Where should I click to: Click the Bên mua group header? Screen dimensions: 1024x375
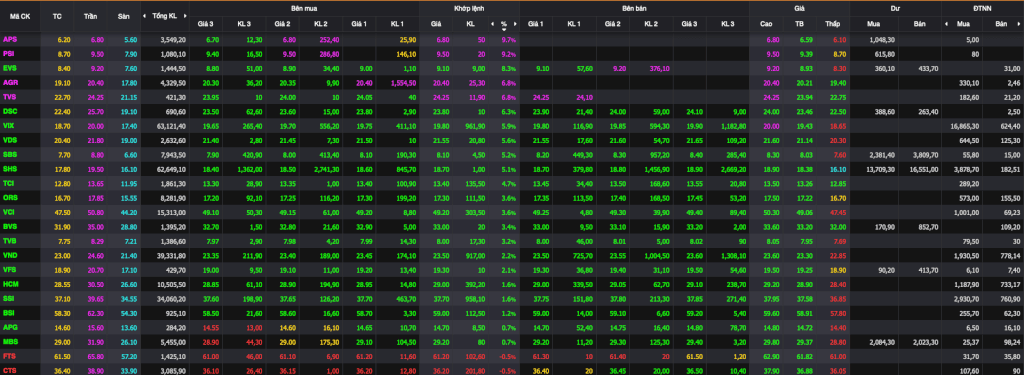coord(304,8)
